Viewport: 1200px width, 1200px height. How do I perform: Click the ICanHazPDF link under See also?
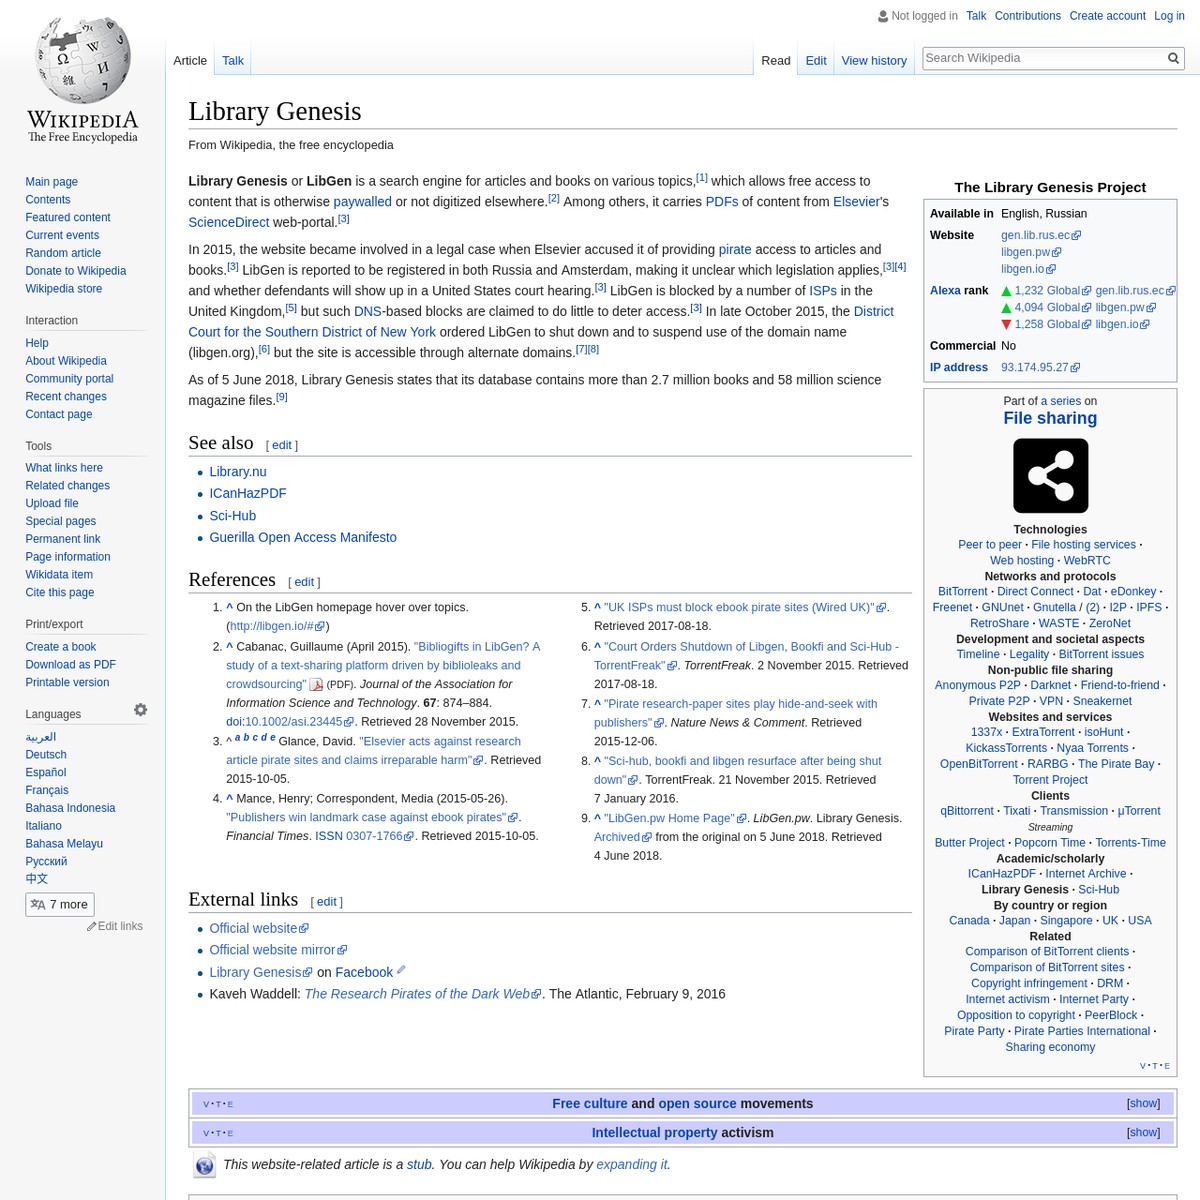tap(248, 494)
